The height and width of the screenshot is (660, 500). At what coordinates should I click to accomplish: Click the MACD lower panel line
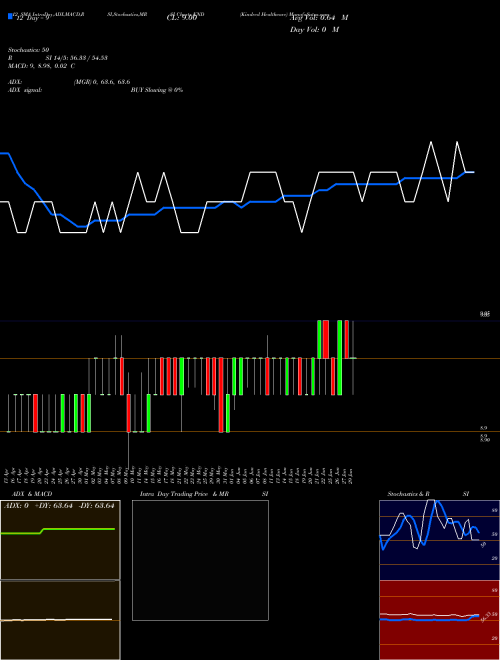(x=56, y=620)
